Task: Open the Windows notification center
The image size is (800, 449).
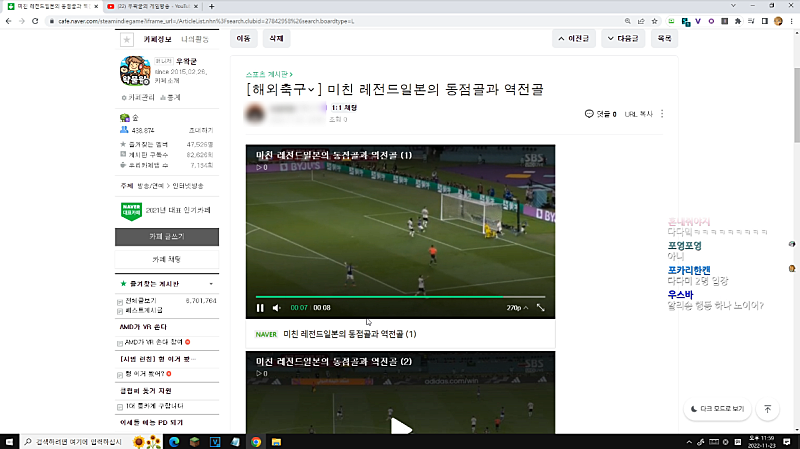Action: tap(787, 442)
